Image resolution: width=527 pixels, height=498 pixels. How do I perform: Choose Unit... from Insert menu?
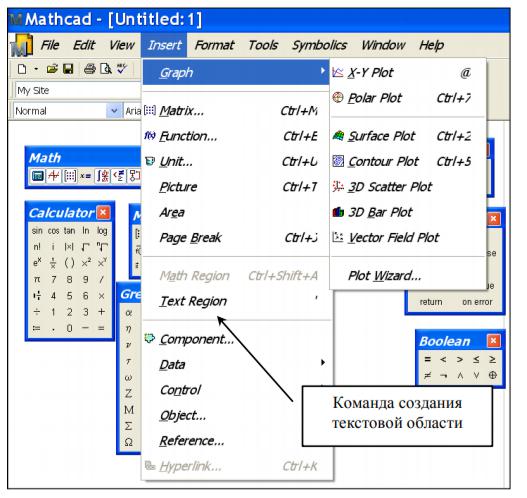[236, 162]
